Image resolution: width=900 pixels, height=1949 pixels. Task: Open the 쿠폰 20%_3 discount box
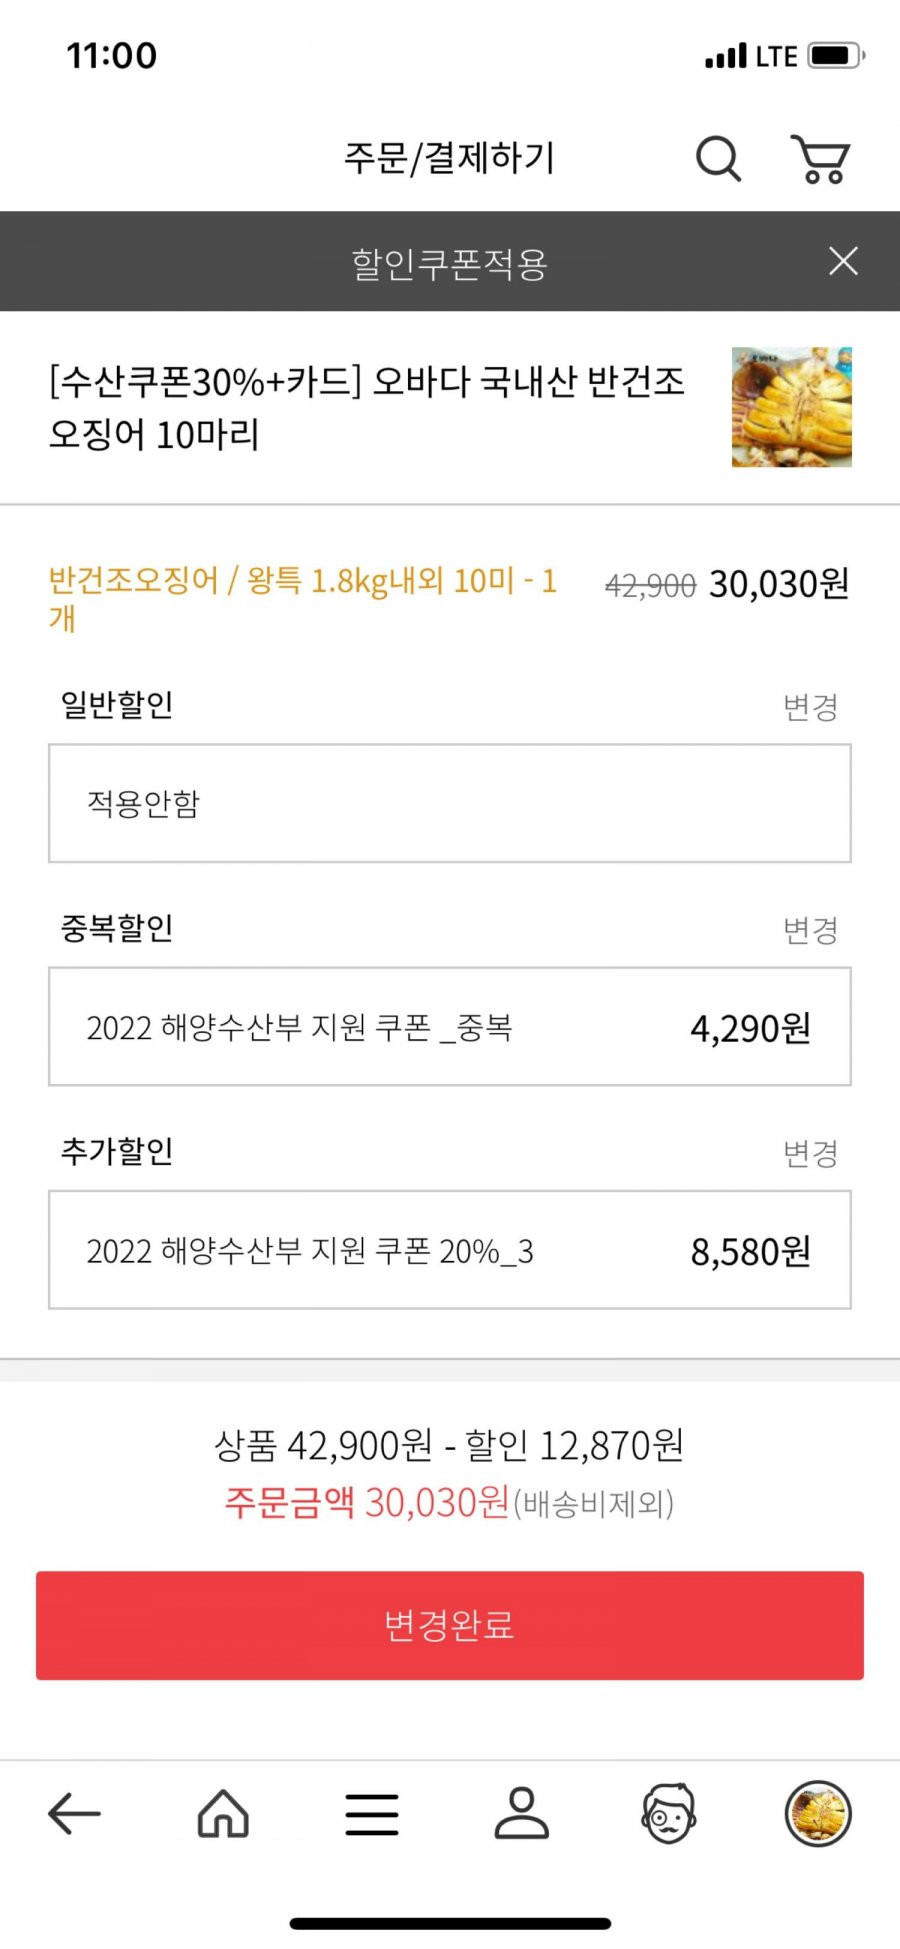[450, 1249]
